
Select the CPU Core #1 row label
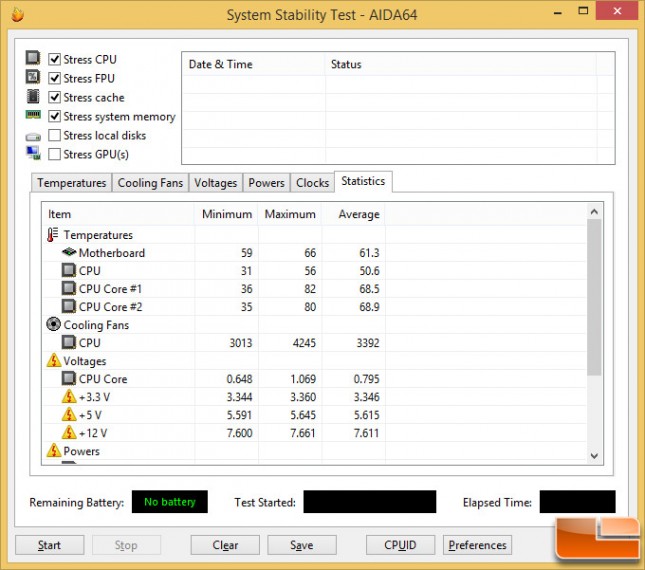click(x=110, y=289)
